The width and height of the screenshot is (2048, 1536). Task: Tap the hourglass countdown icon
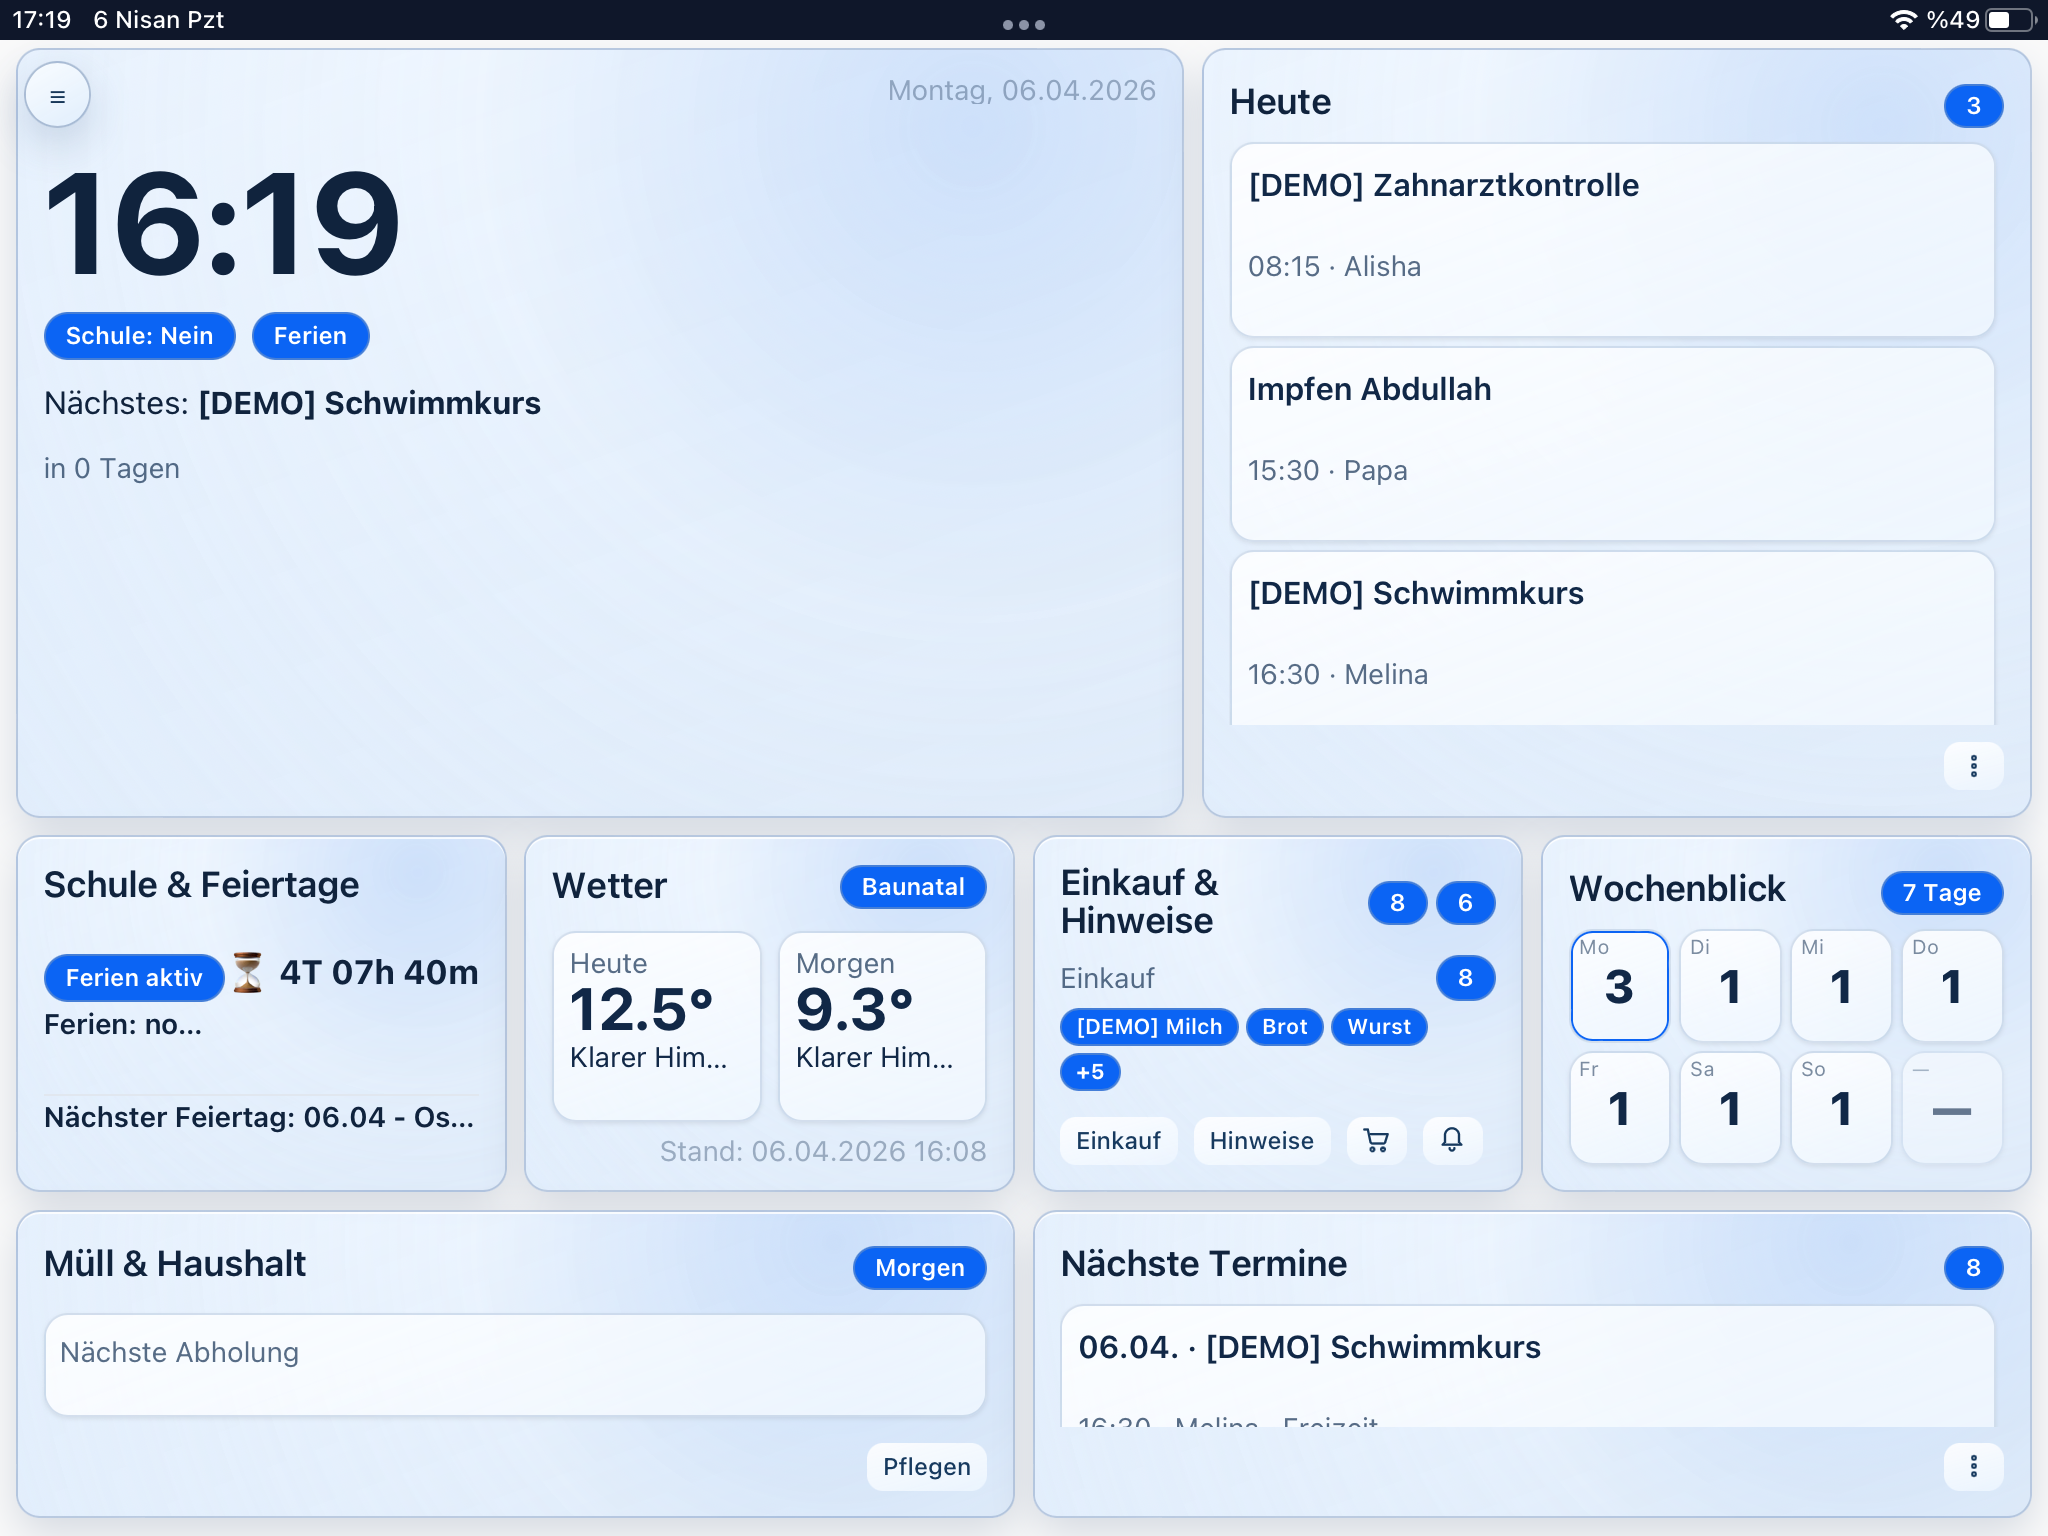[x=247, y=972]
